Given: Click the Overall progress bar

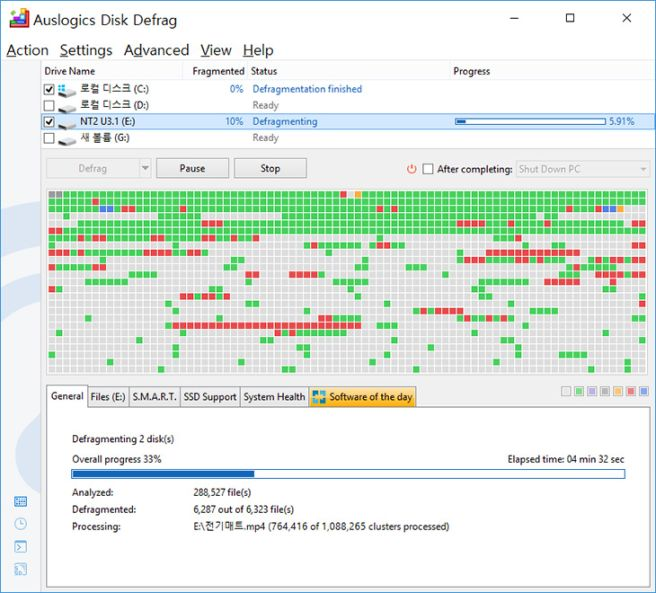Looking at the screenshot, I should [348, 474].
